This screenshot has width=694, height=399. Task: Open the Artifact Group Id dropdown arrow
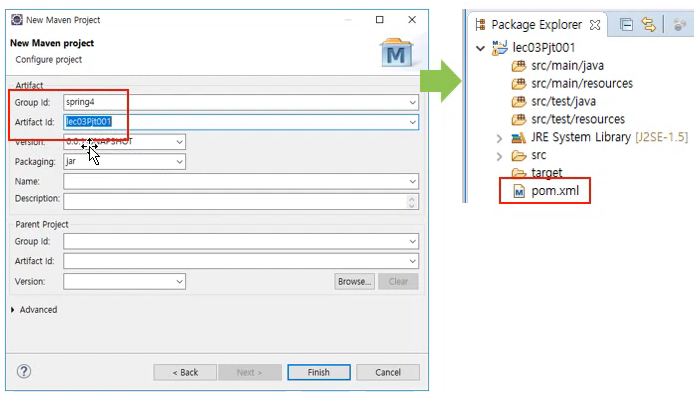tap(413, 102)
